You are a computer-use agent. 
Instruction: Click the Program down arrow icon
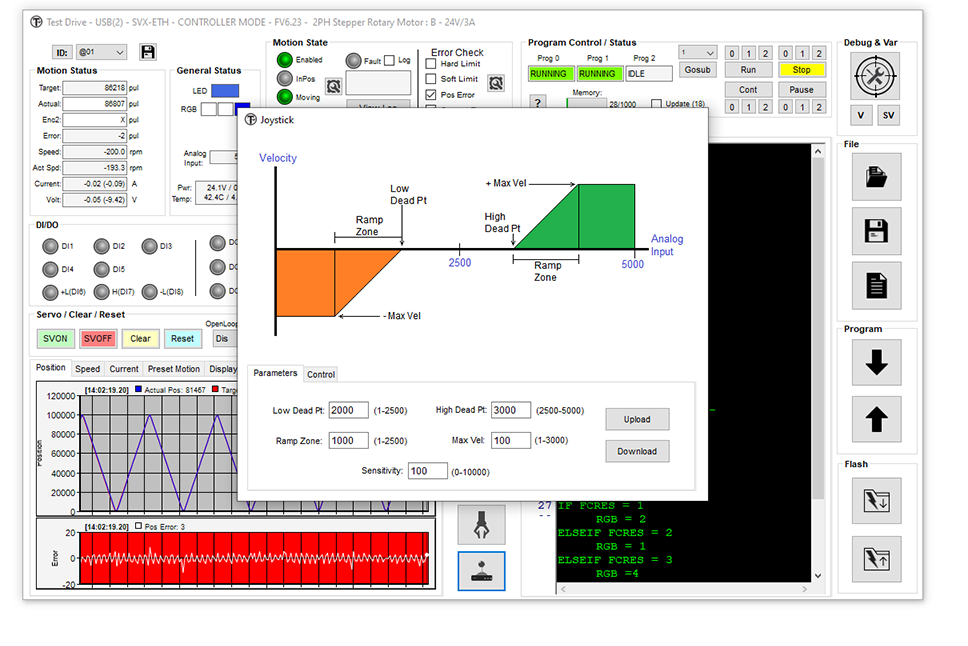[876, 364]
